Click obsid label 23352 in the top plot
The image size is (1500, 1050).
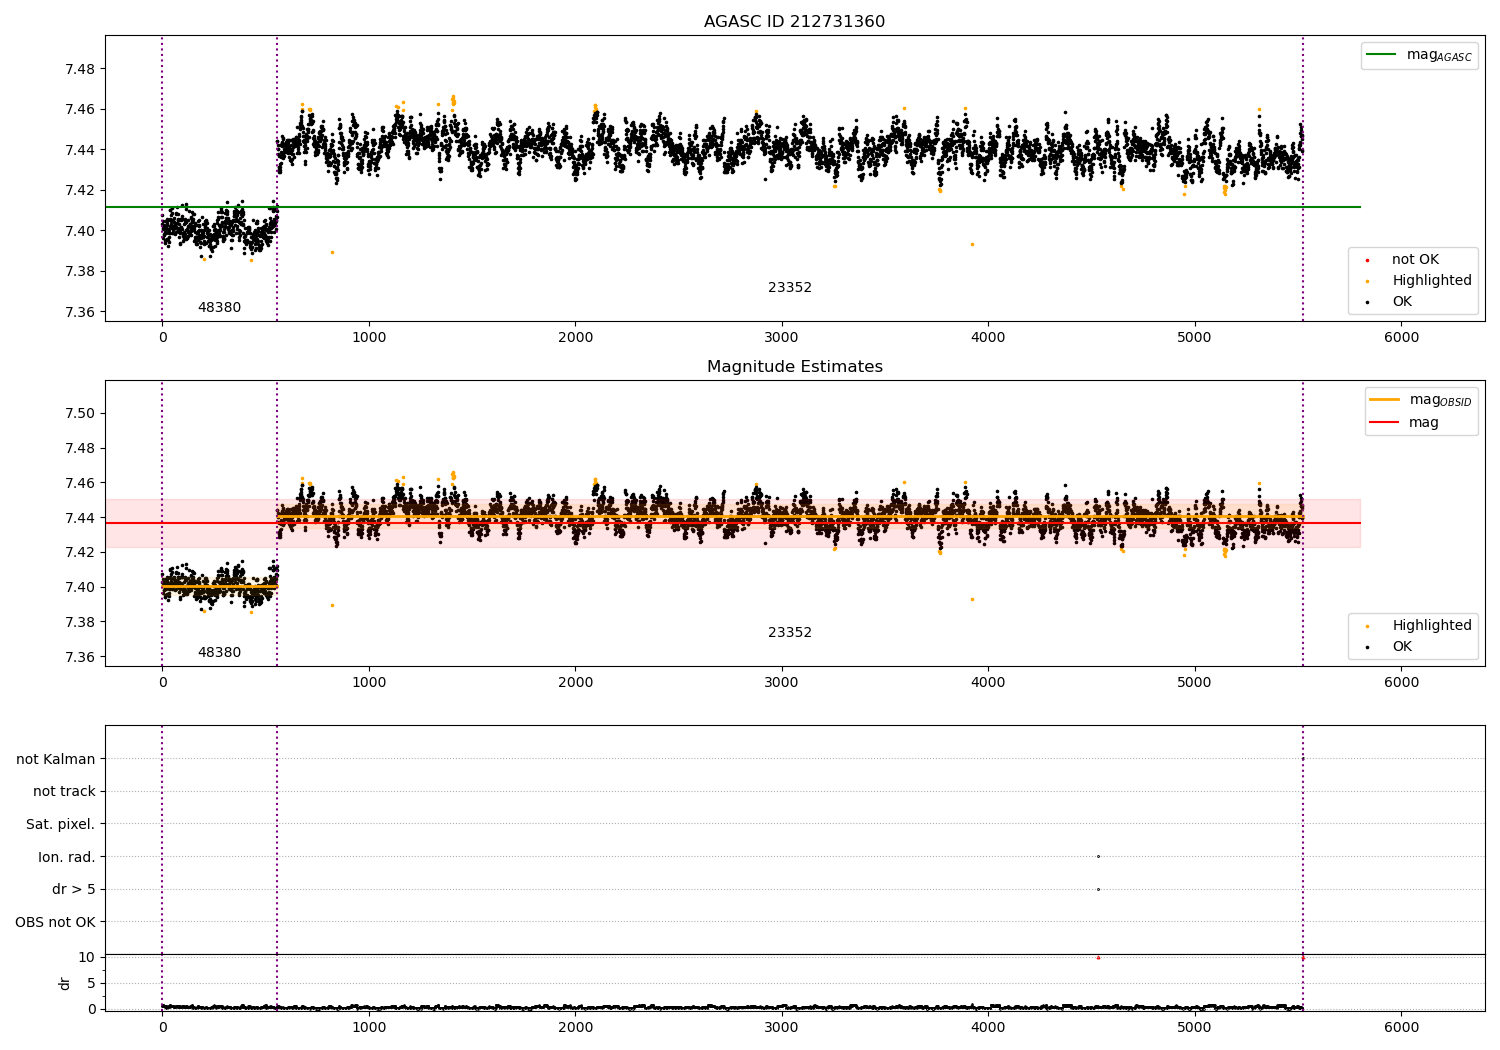790,288
